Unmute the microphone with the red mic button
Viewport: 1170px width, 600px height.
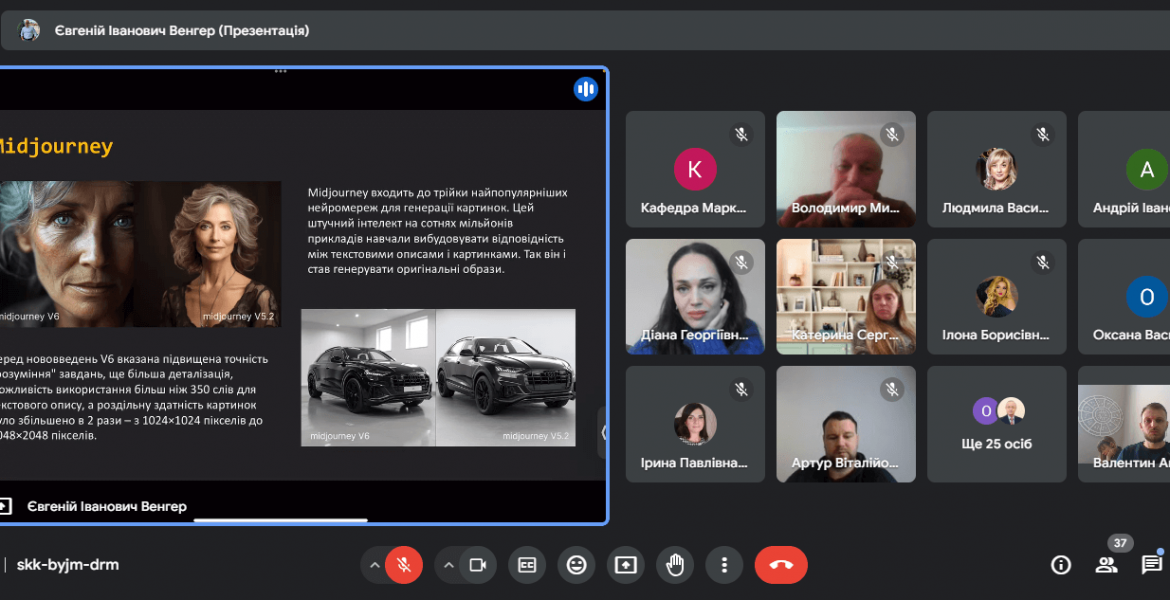coord(404,565)
